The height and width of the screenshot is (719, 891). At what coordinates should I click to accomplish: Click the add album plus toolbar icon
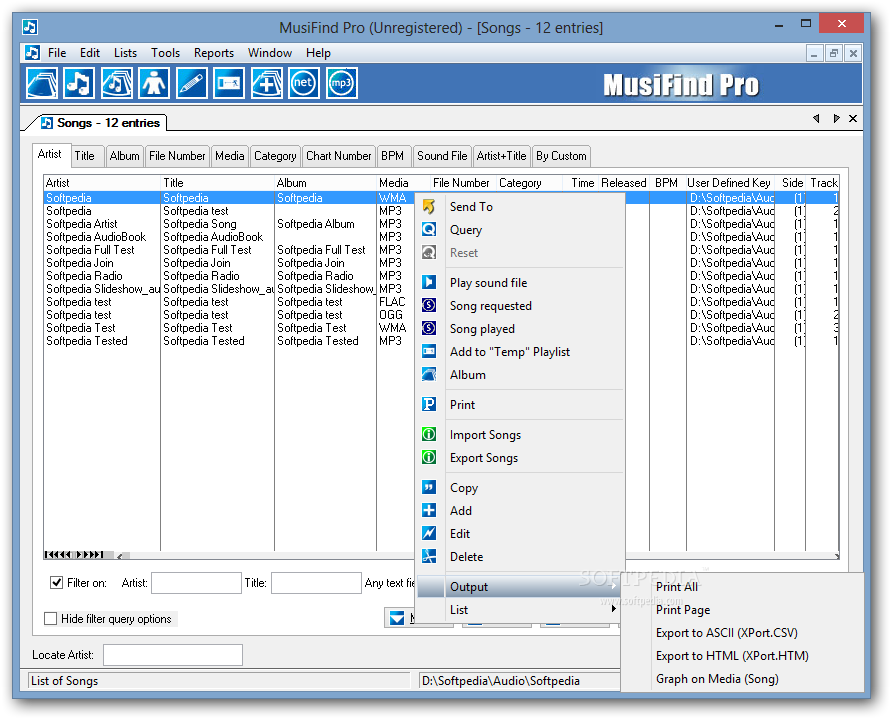(267, 83)
